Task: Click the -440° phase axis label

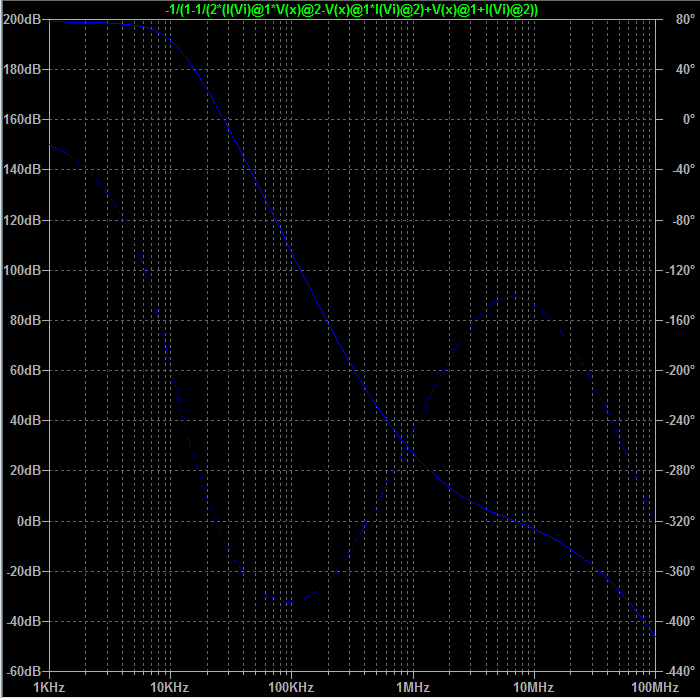Action: (680, 671)
